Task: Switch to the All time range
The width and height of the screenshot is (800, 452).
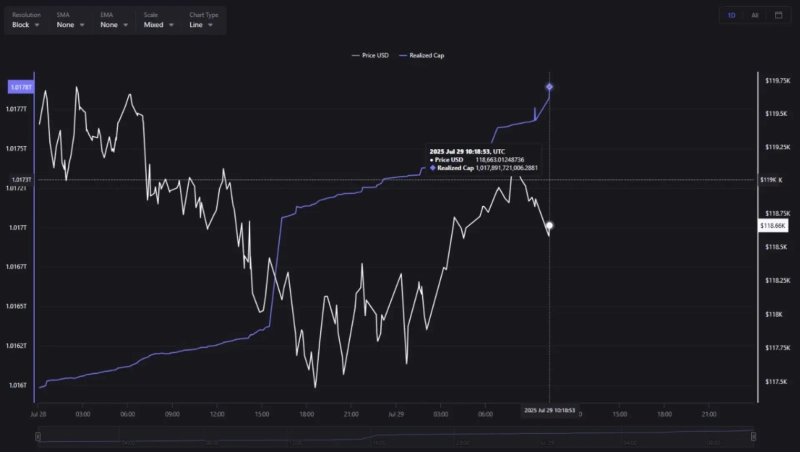Action: (x=755, y=15)
